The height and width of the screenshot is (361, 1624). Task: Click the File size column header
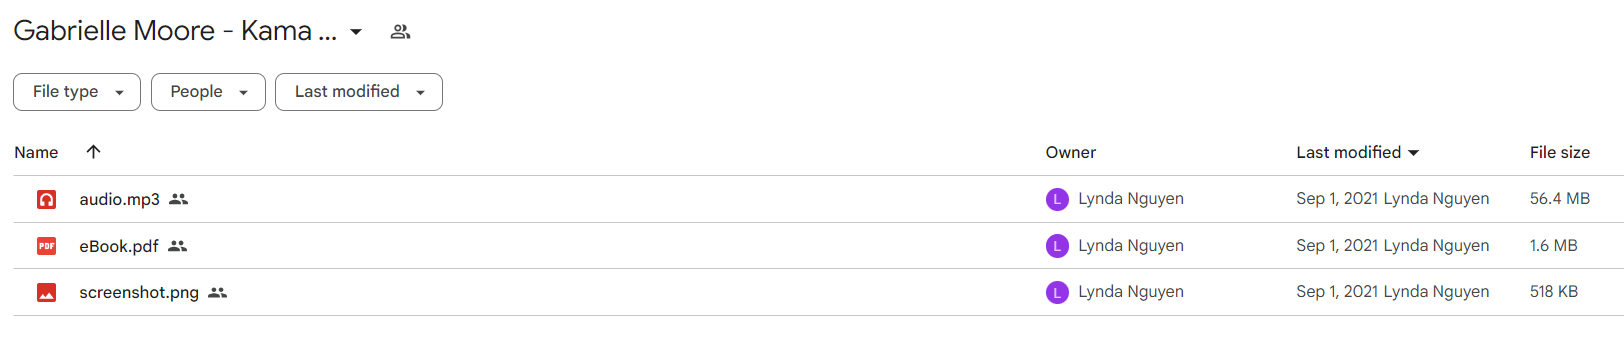coord(1559,152)
